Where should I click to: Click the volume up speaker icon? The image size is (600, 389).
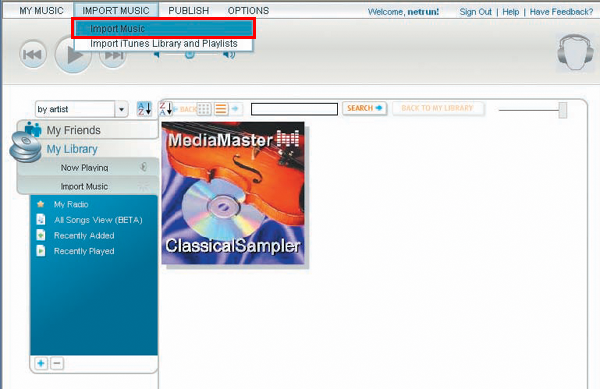tap(229, 55)
